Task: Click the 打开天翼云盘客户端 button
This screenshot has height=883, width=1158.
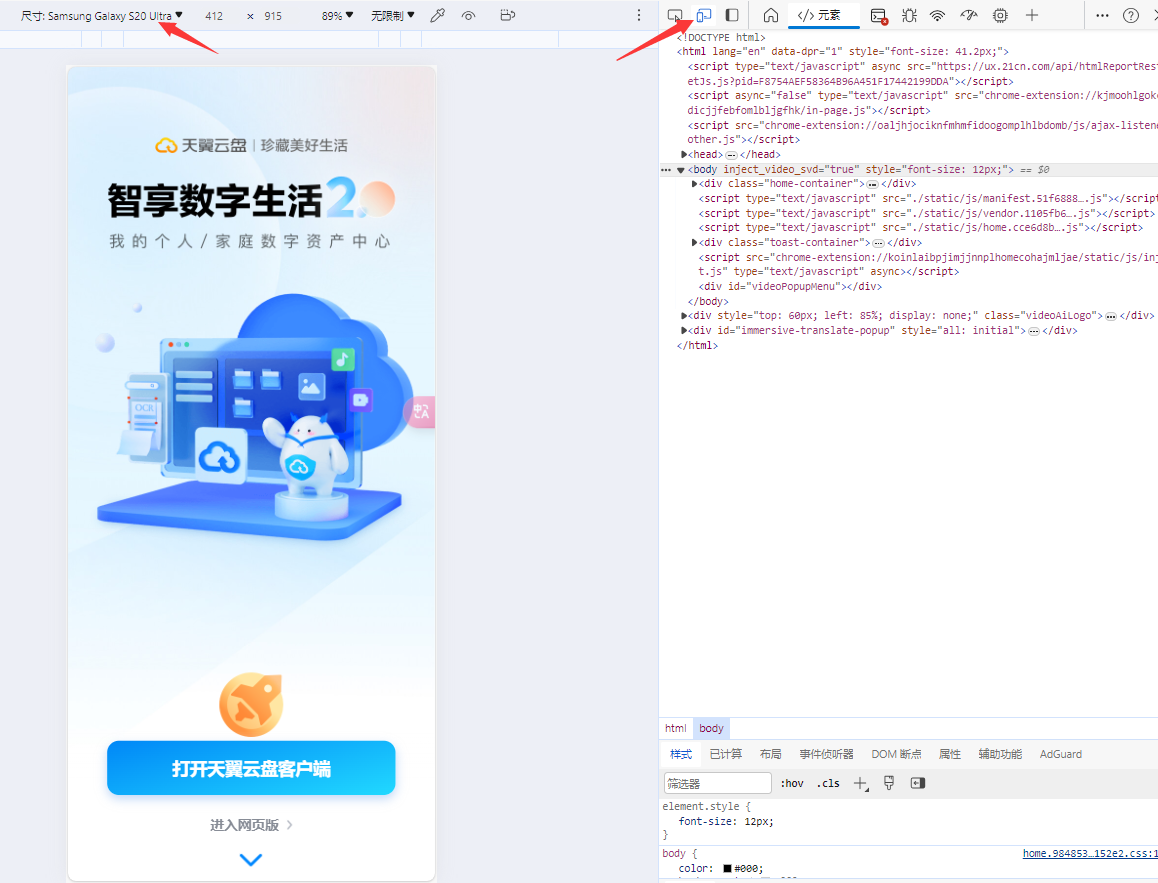Action: [x=251, y=769]
